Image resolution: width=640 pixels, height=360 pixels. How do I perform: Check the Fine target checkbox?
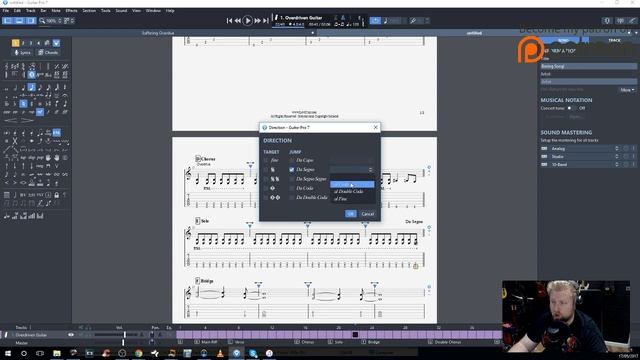(x=266, y=160)
